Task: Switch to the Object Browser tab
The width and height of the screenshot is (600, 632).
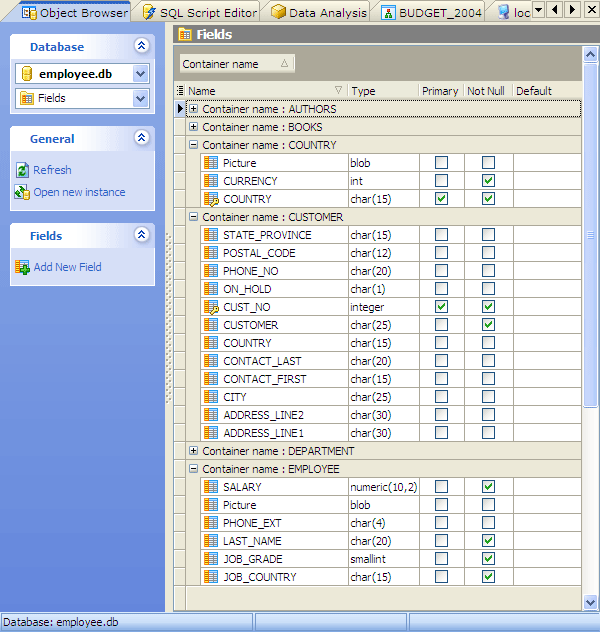Action: click(x=75, y=12)
